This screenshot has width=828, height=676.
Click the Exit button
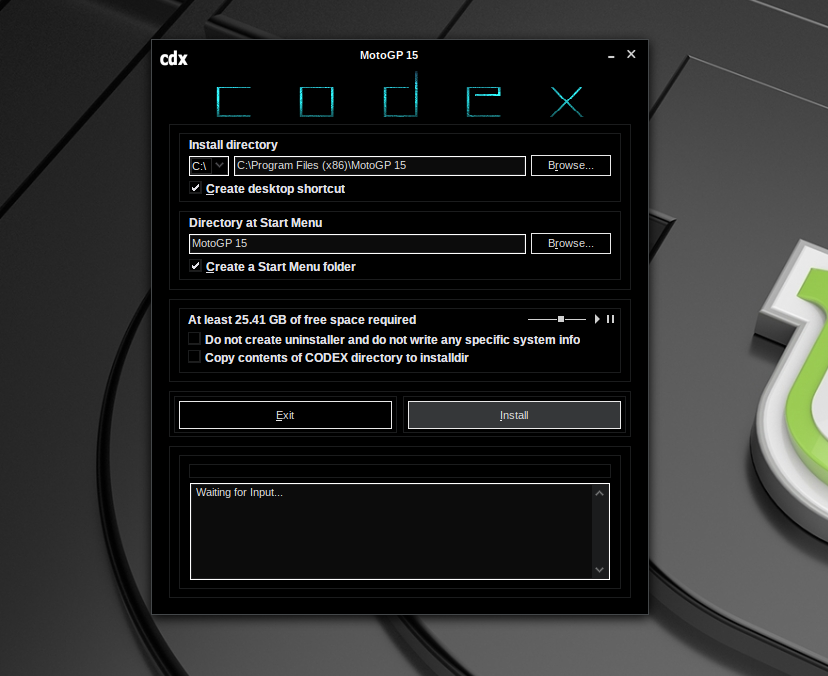click(x=285, y=415)
